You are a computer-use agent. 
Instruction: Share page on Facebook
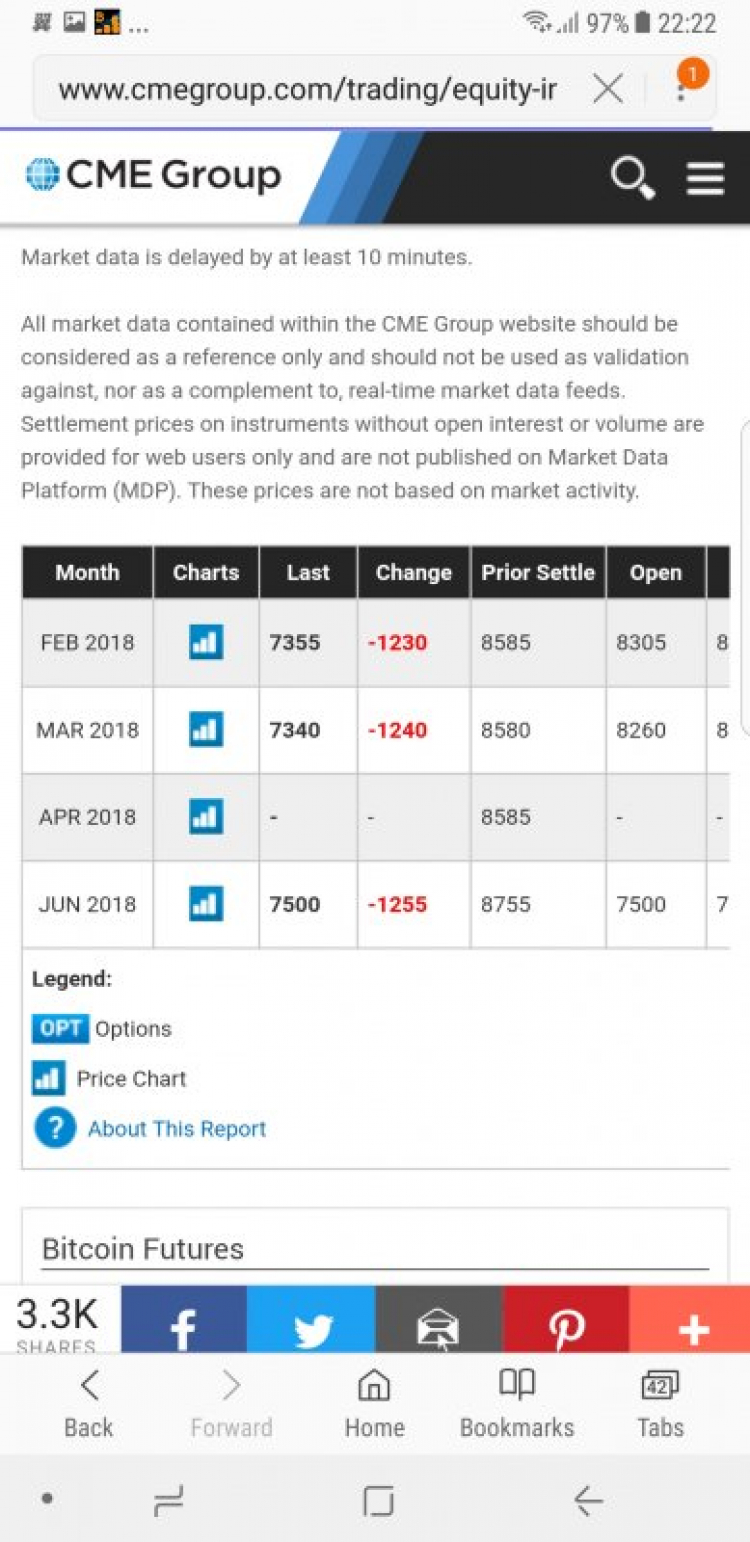click(184, 1320)
